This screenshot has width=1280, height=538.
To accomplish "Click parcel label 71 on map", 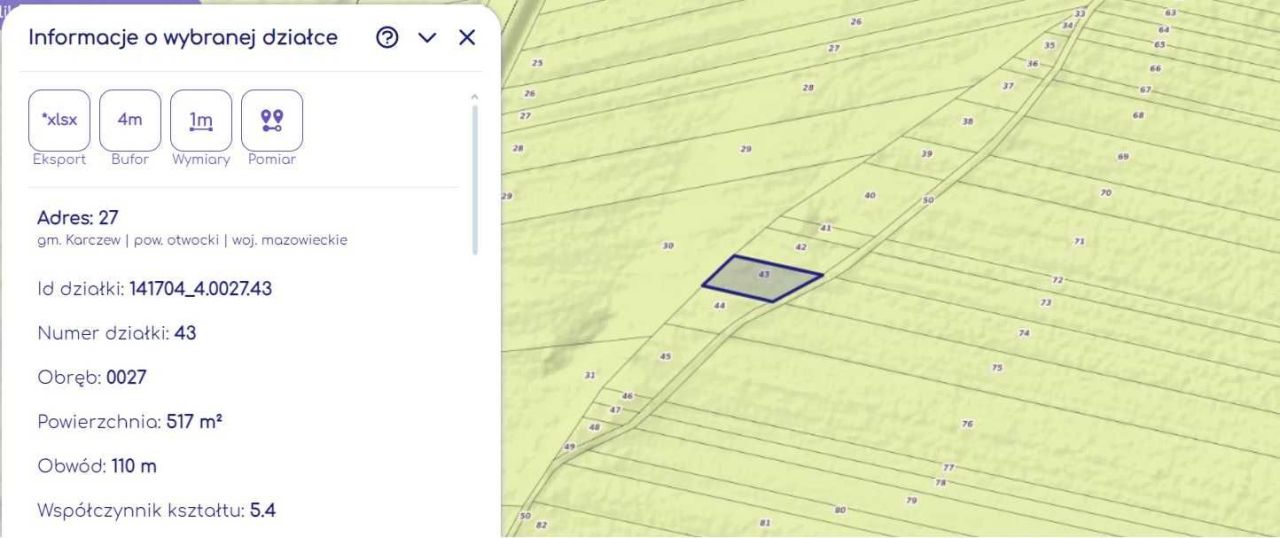I will (1079, 242).
